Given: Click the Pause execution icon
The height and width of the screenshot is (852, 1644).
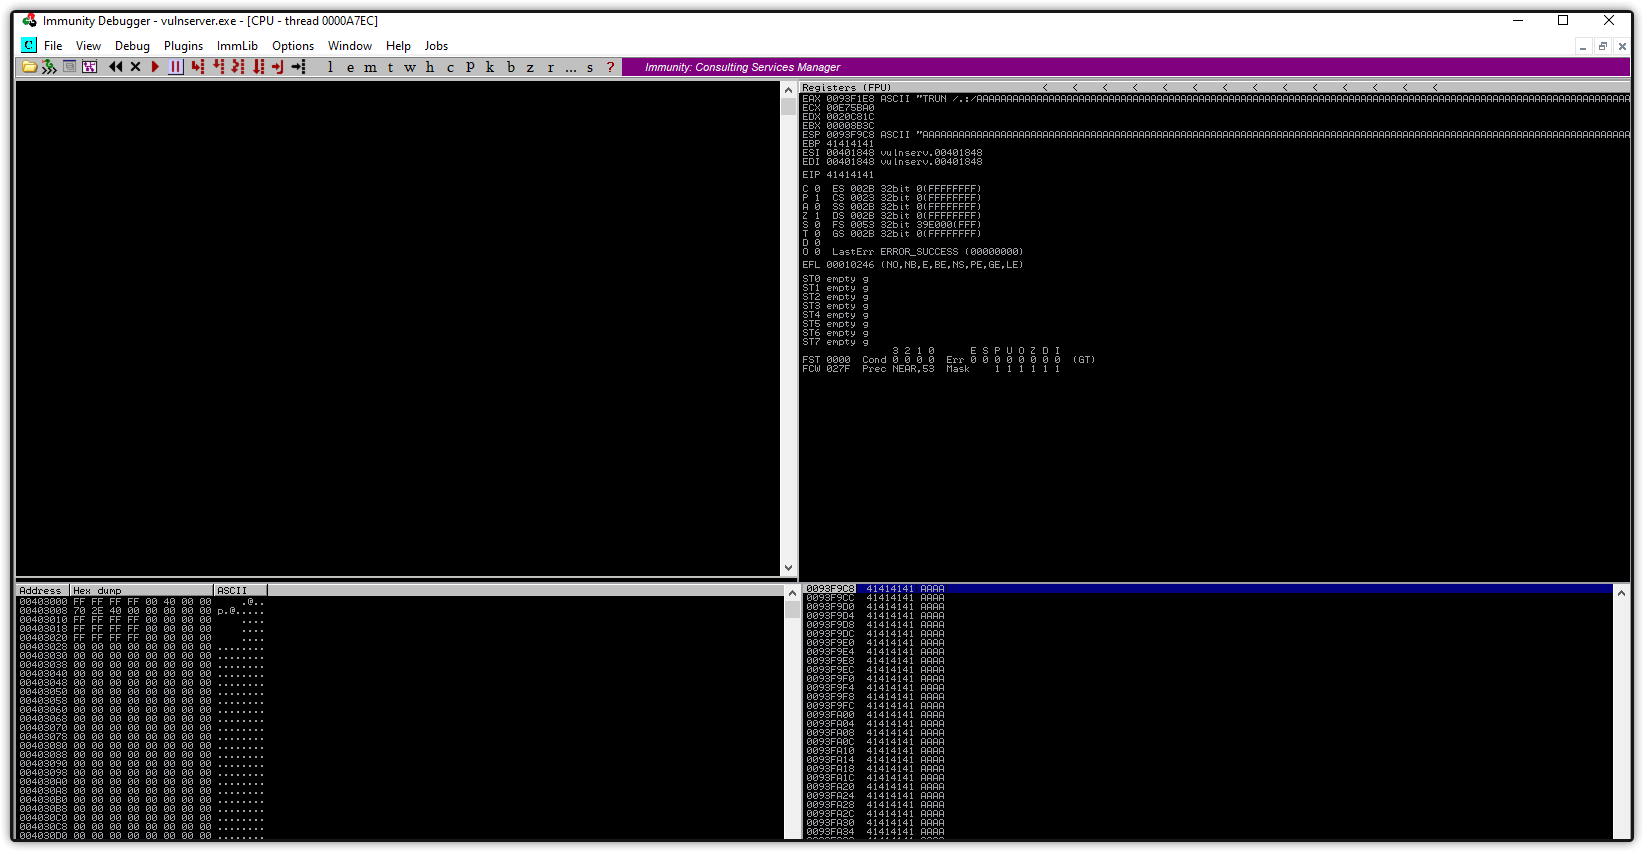Looking at the screenshot, I should click(176, 67).
